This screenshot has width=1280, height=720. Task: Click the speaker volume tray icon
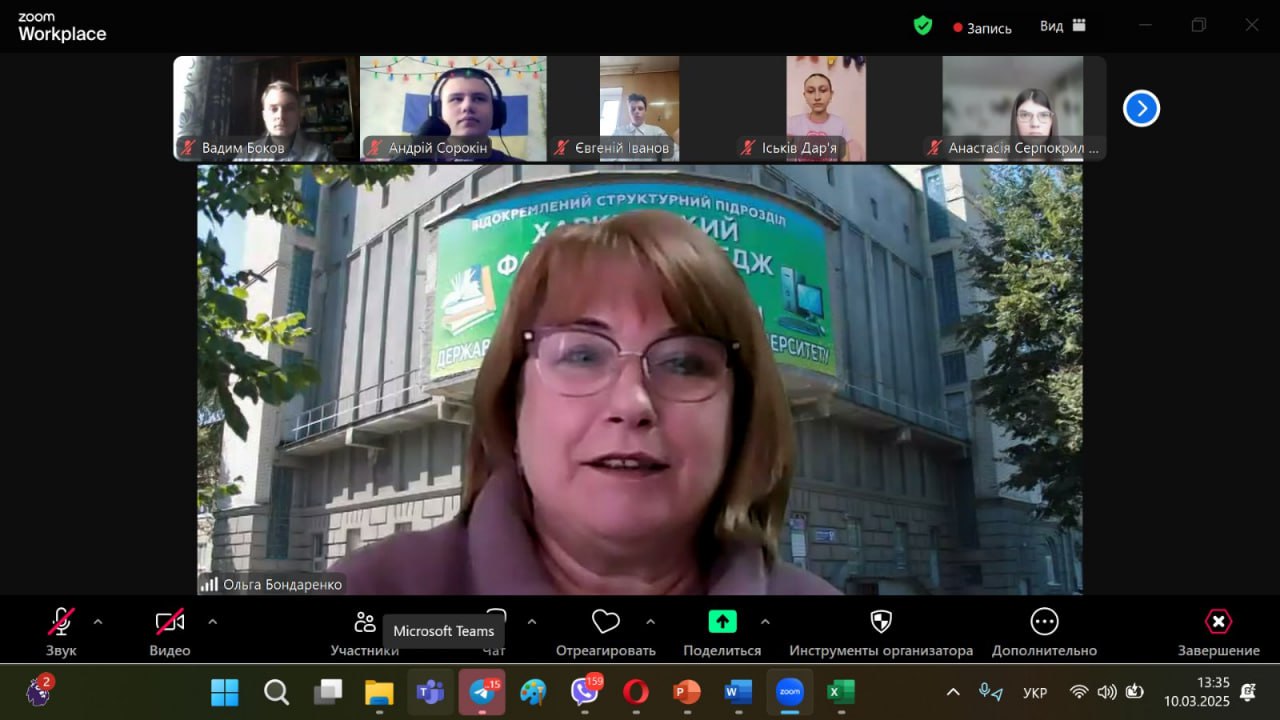[x=1107, y=692]
